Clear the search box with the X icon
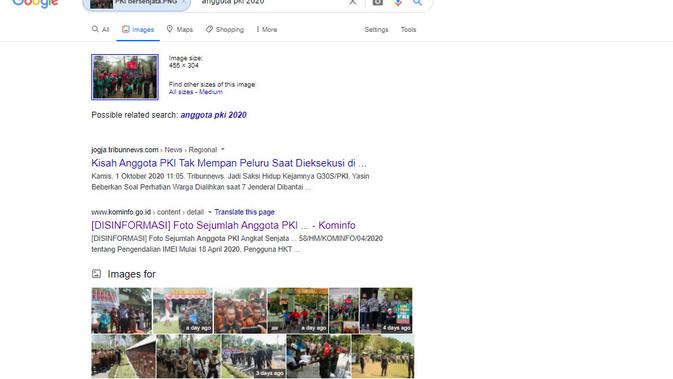 pos(352,3)
